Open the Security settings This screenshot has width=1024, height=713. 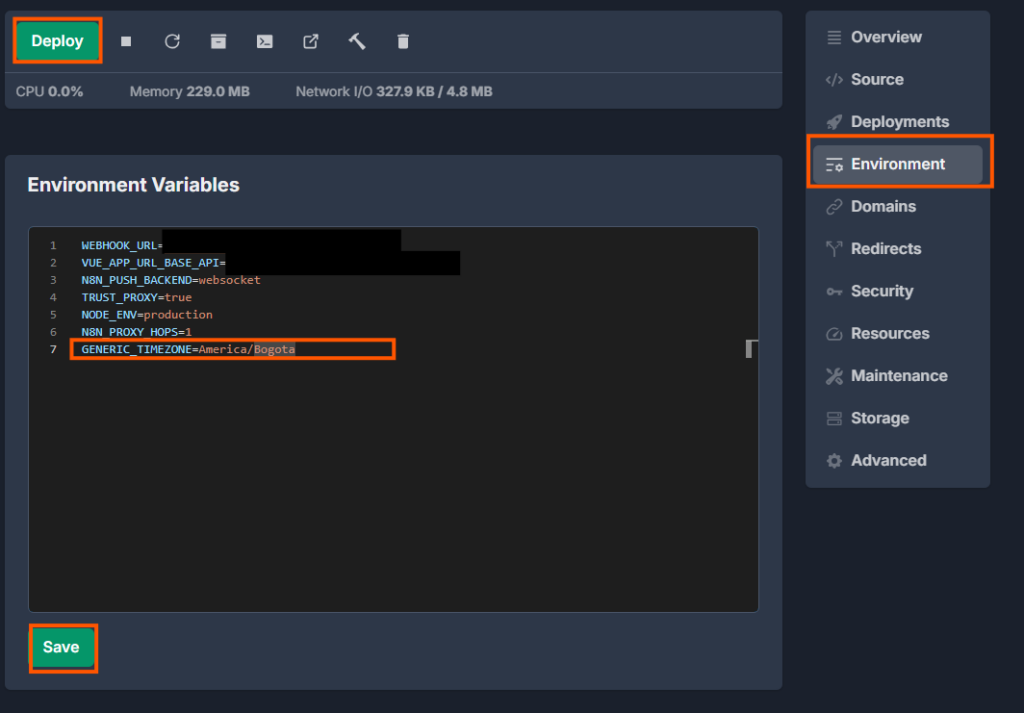(881, 291)
